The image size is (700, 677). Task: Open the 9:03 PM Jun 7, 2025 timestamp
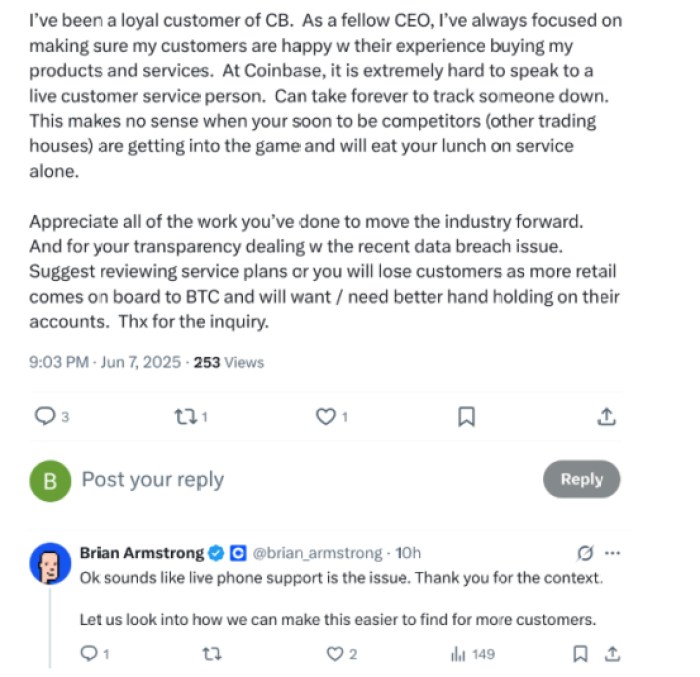[103, 362]
